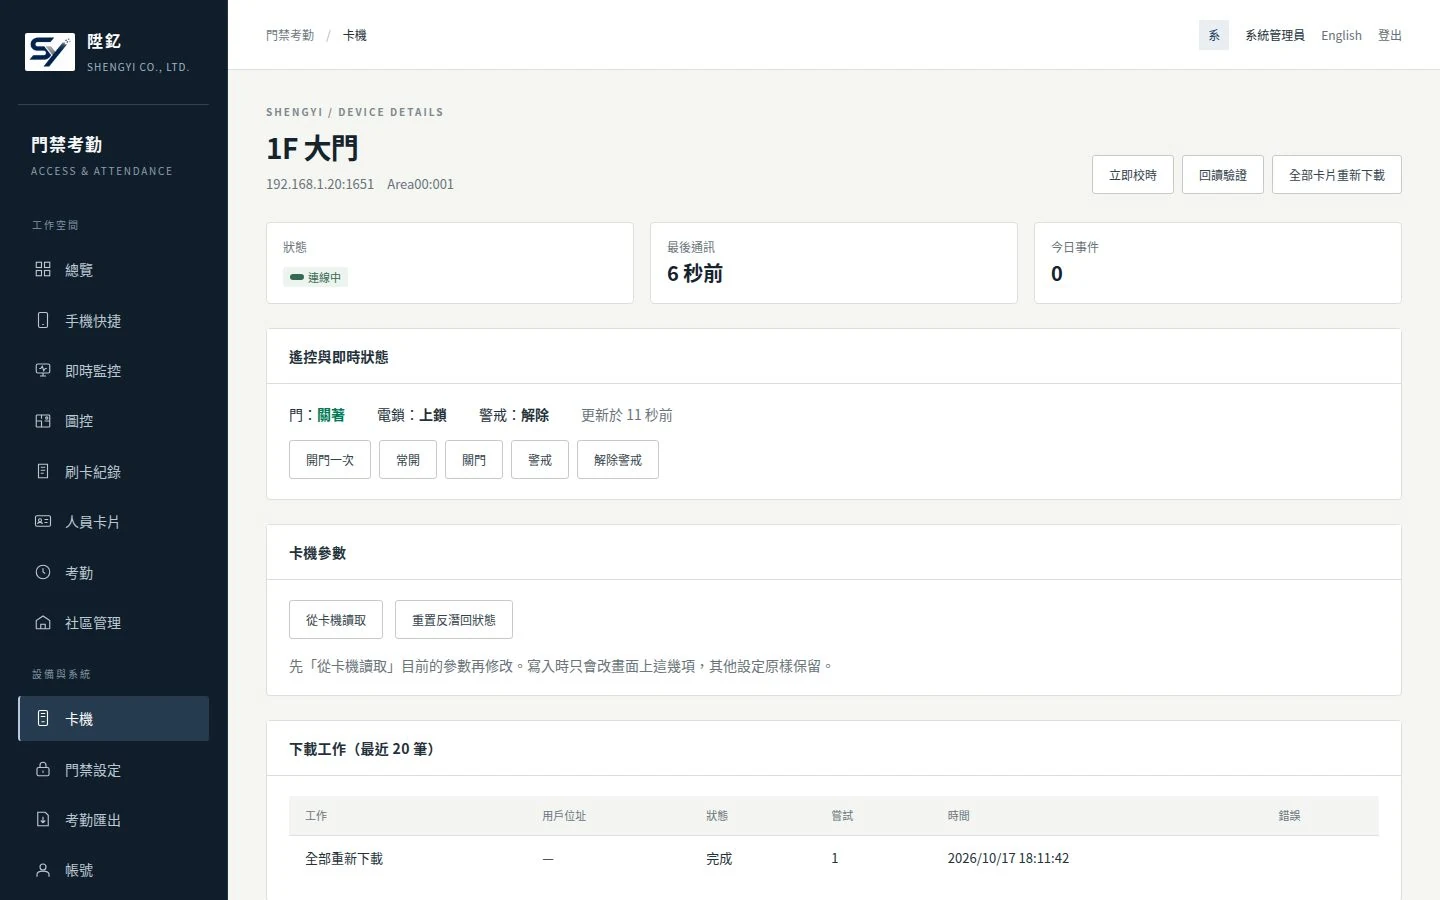Navigate to 刷卡紀錄 page
This screenshot has width=1440, height=900.
click(x=113, y=472)
